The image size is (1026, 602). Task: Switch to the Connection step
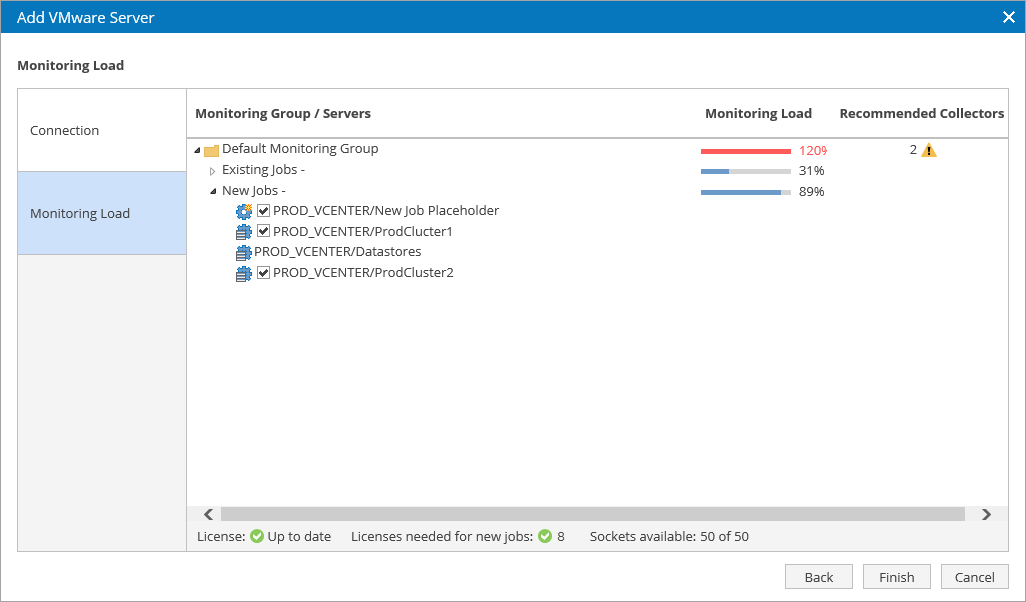click(102, 130)
